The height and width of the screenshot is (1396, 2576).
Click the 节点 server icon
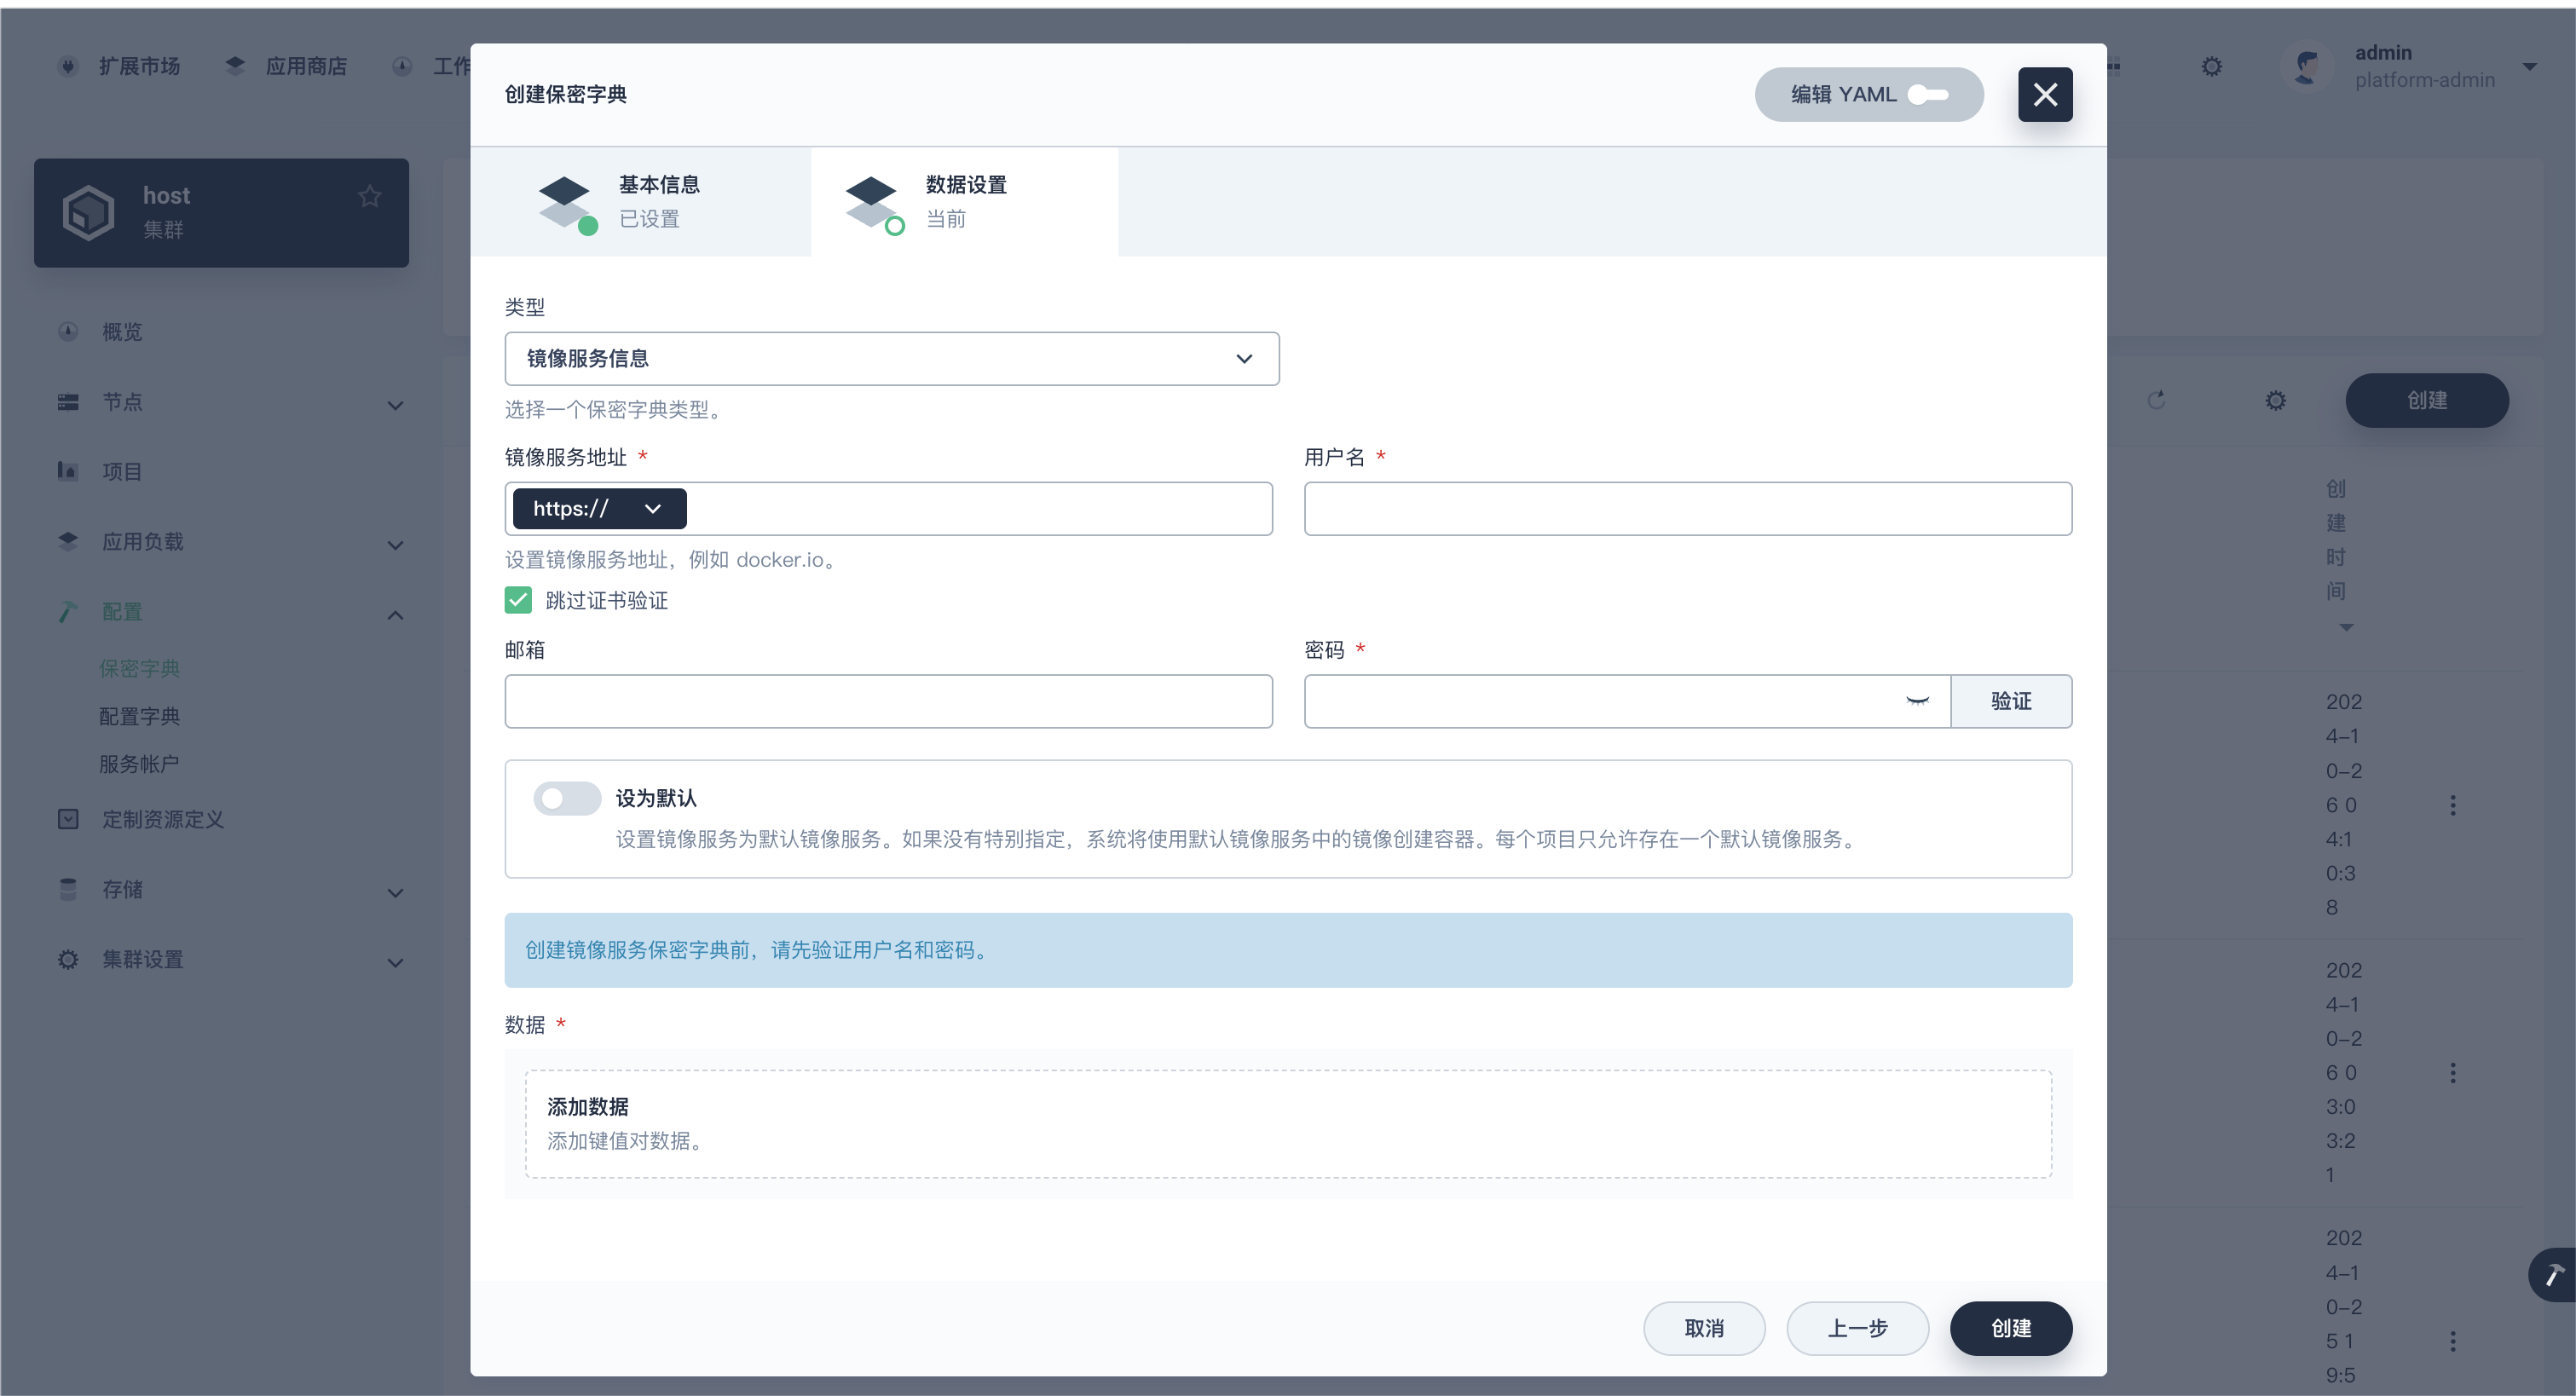[67, 402]
